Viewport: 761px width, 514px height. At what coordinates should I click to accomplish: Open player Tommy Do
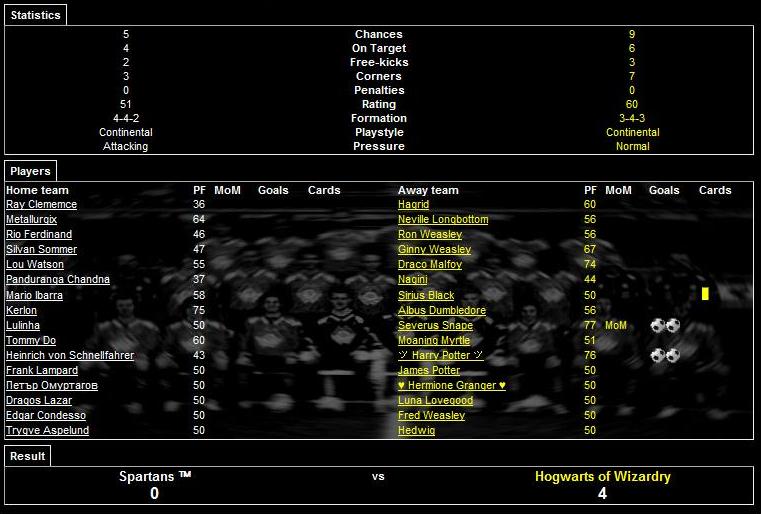(x=31, y=340)
